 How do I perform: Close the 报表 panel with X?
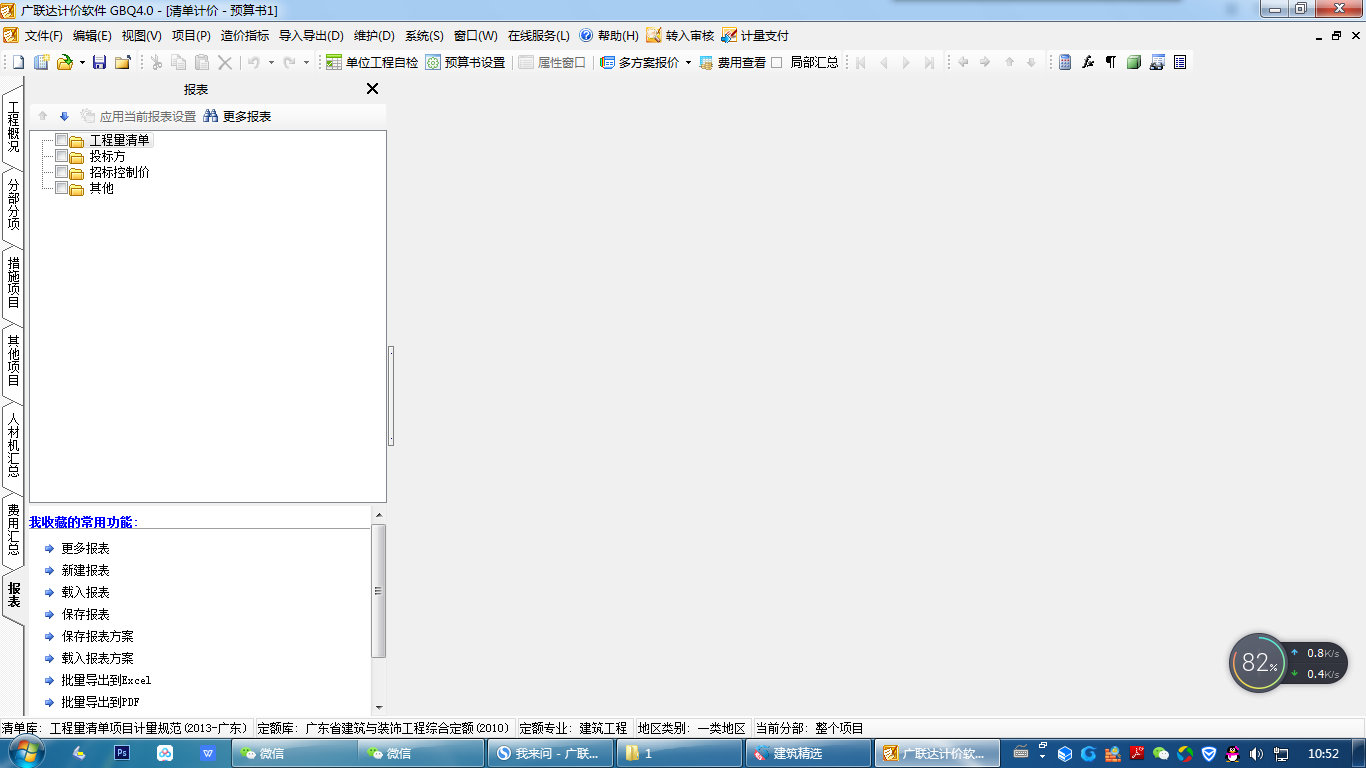[372, 89]
